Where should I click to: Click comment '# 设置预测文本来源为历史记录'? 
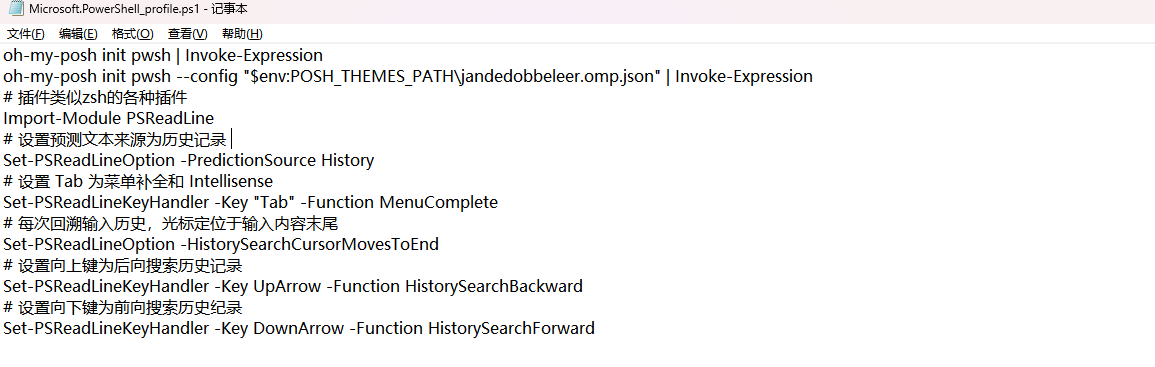coord(114,139)
